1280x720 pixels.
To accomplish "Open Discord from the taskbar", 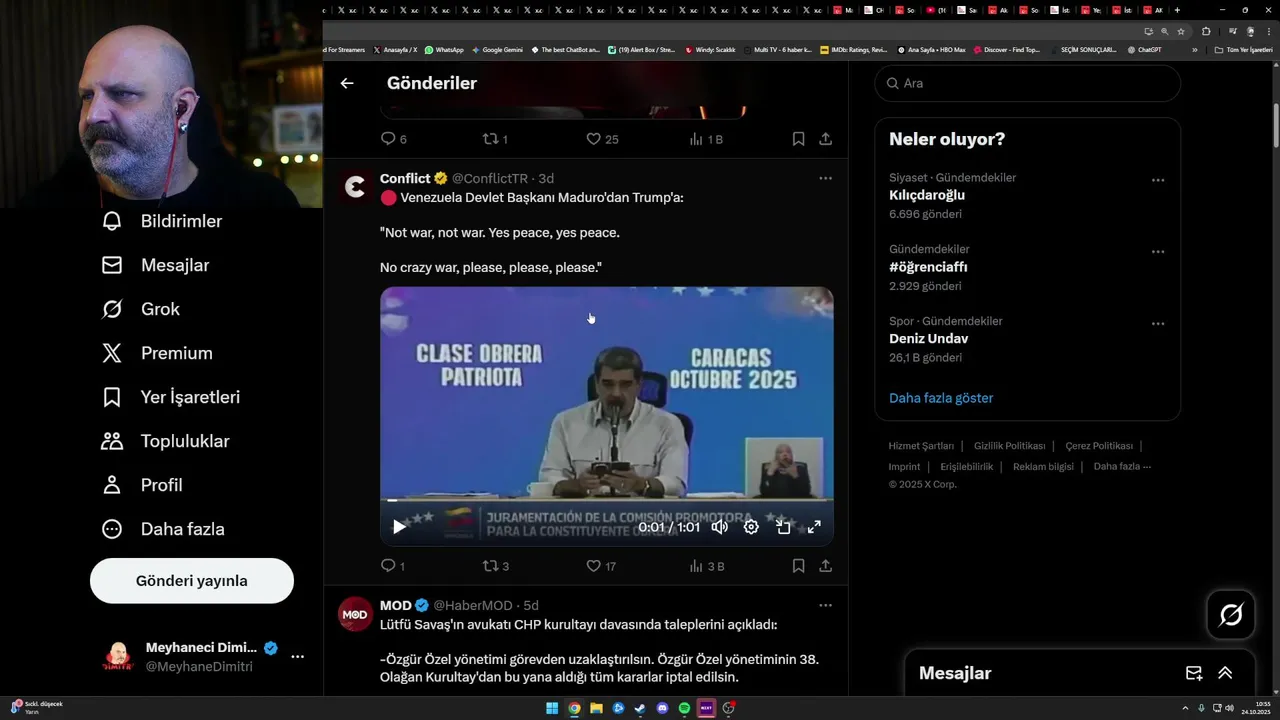I will tap(662, 708).
